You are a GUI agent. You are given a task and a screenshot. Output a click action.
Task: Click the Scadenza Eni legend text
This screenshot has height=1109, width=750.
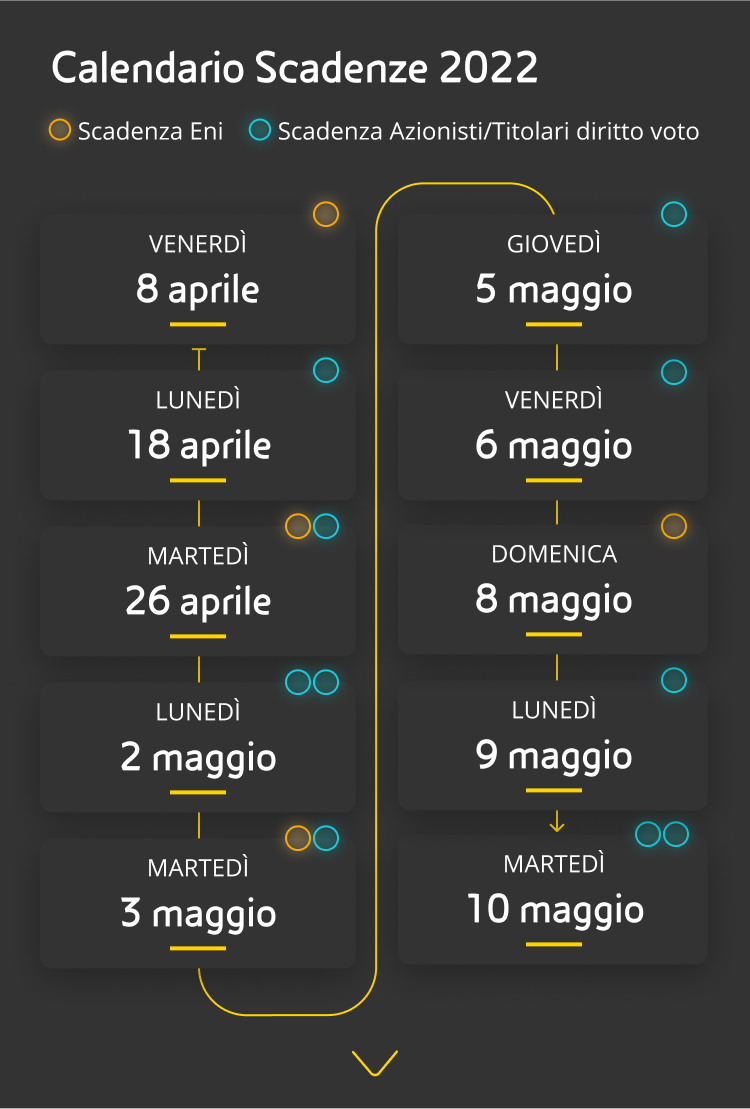150,131
